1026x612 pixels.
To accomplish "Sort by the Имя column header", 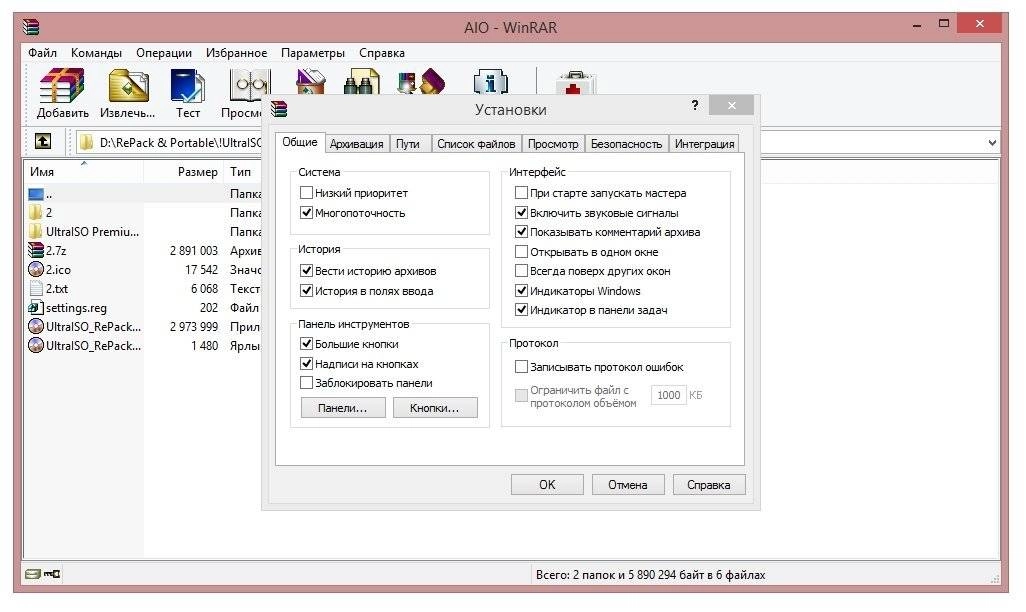I will pos(84,171).
